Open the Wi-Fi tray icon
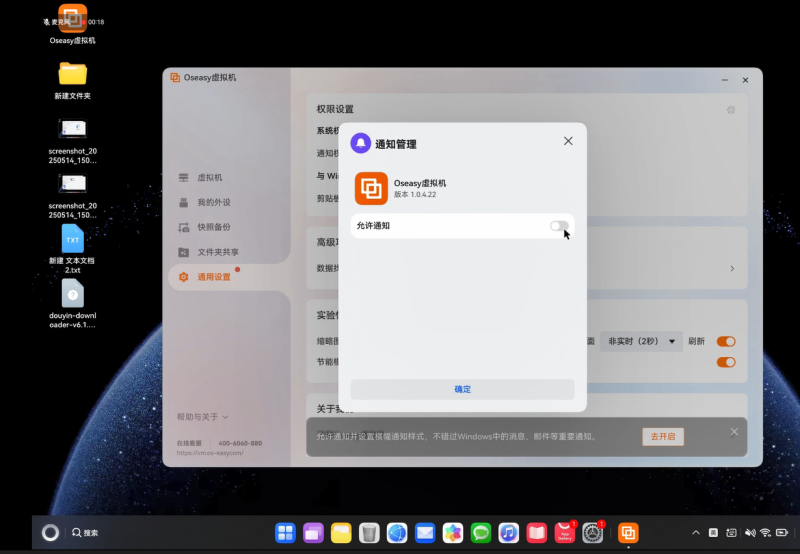The height and width of the screenshot is (554, 800). pyautogui.click(x=765, y=533)
